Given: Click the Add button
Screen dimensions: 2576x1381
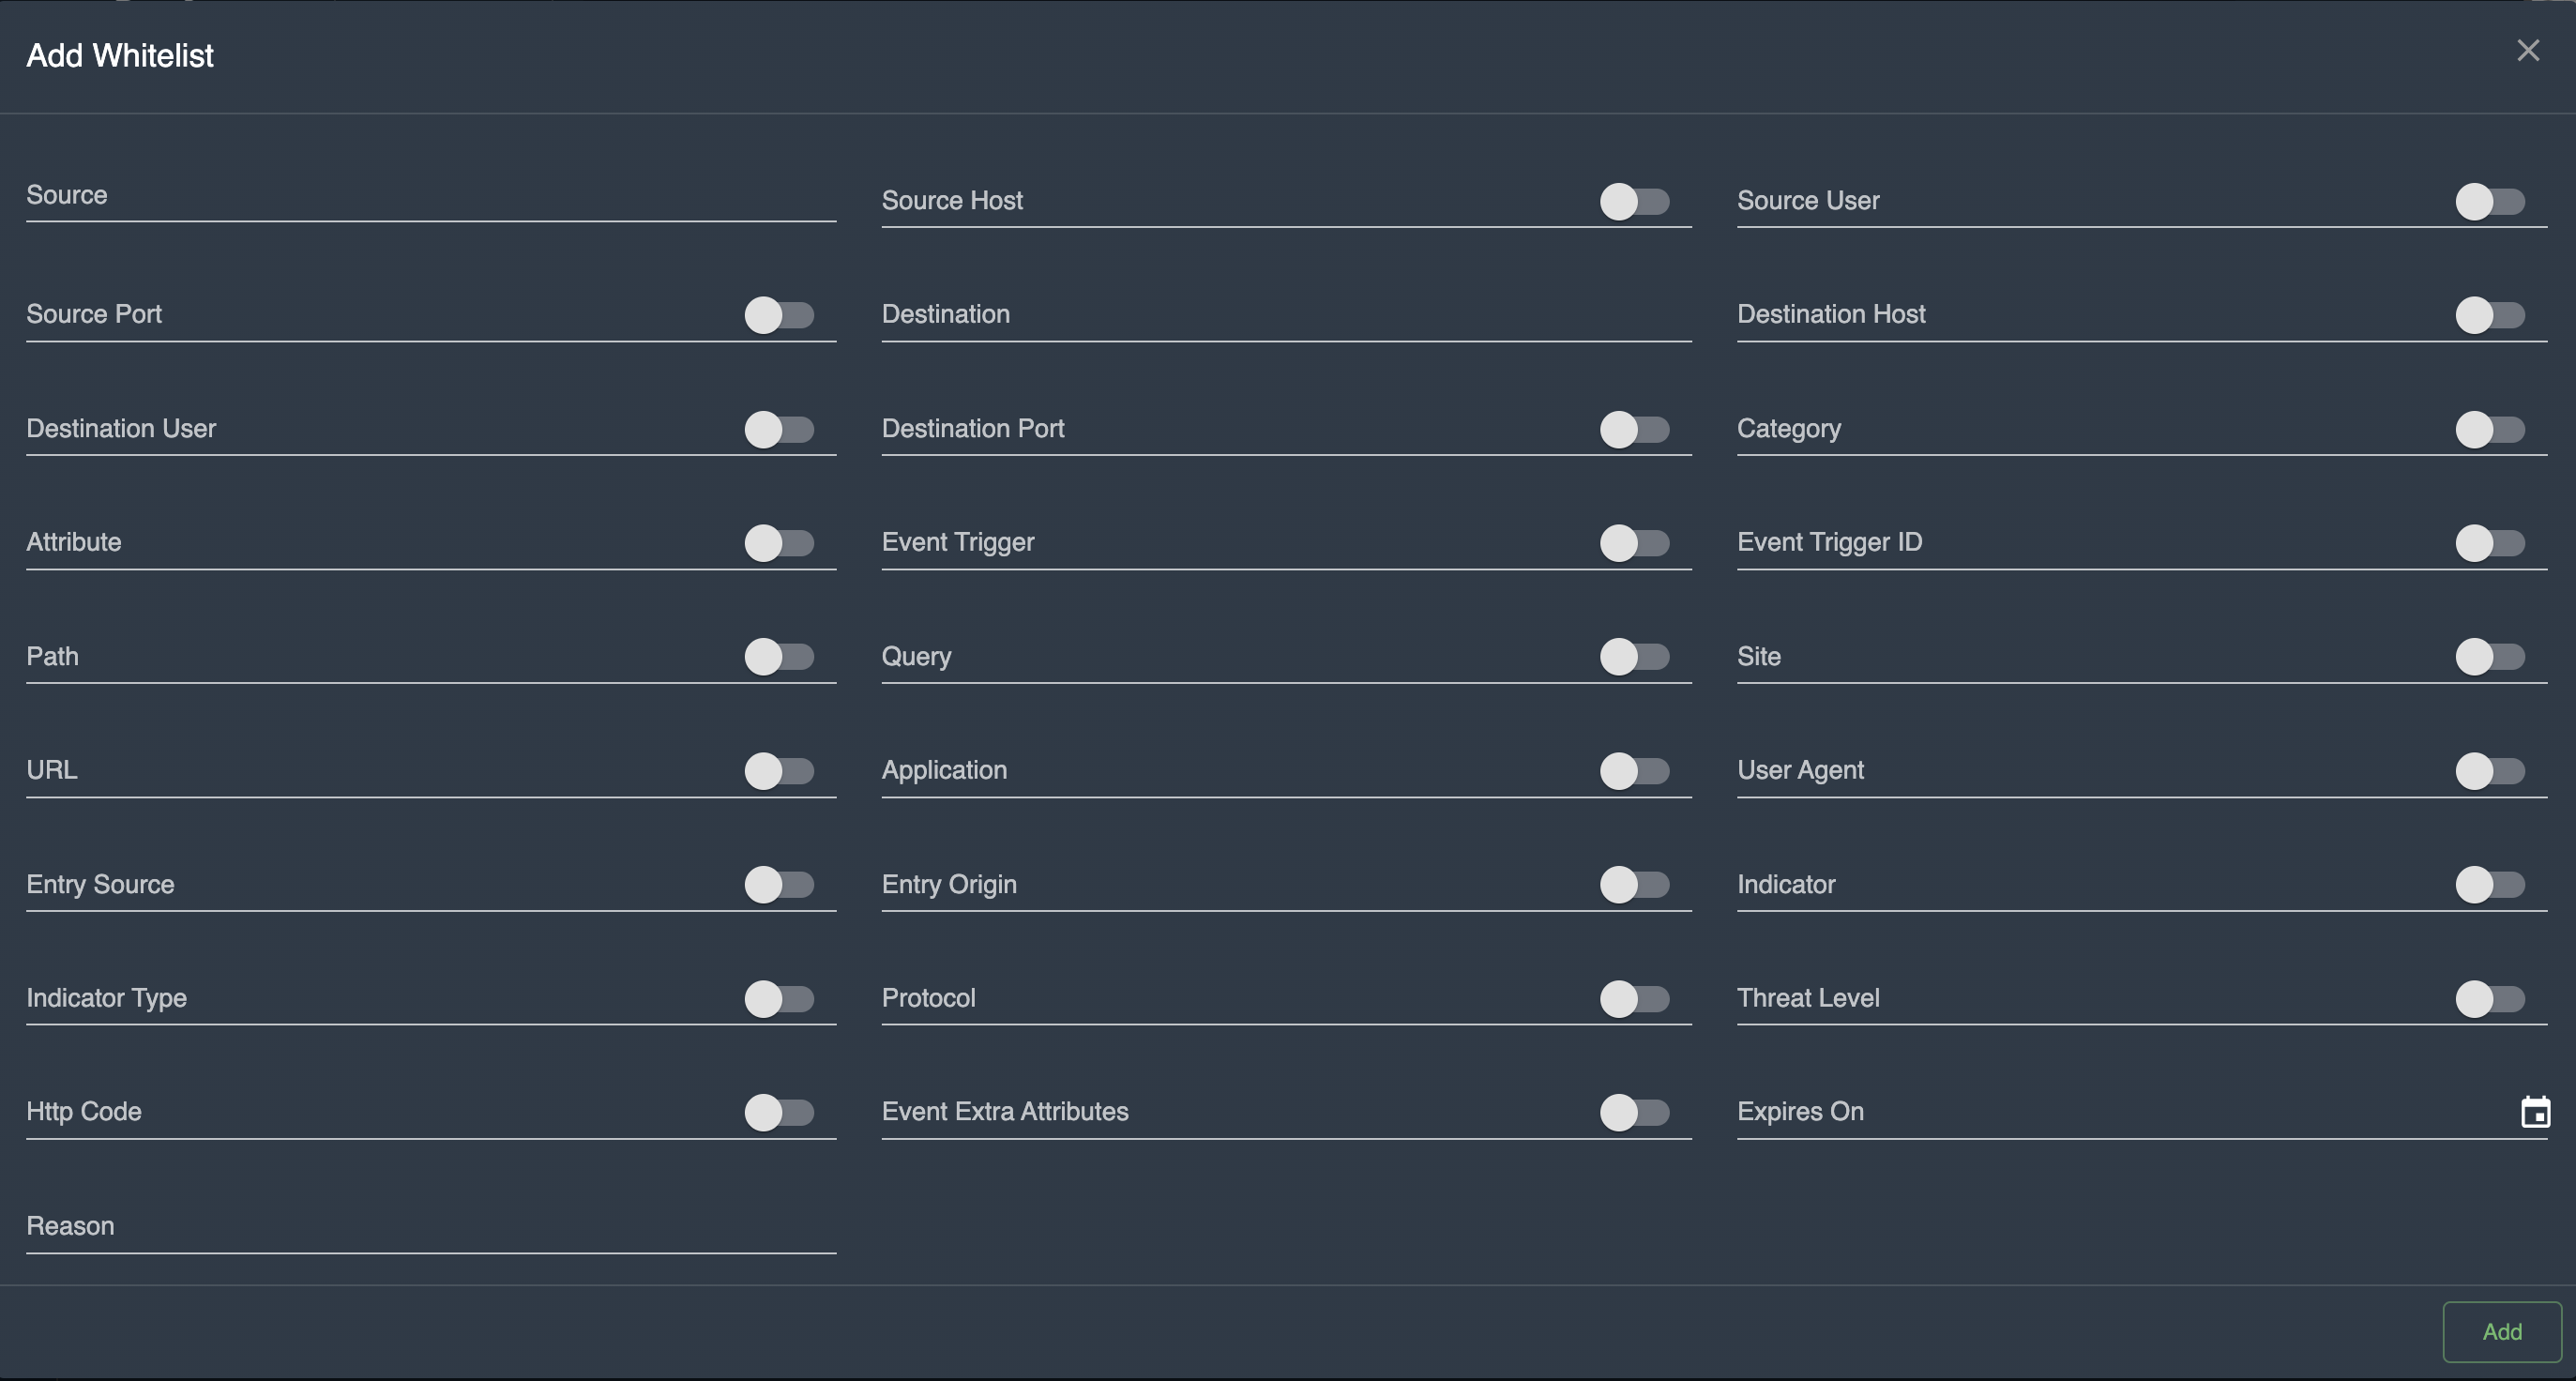Looking at the screenshot, I should pyautogui.click(x=2501, y=1331).
